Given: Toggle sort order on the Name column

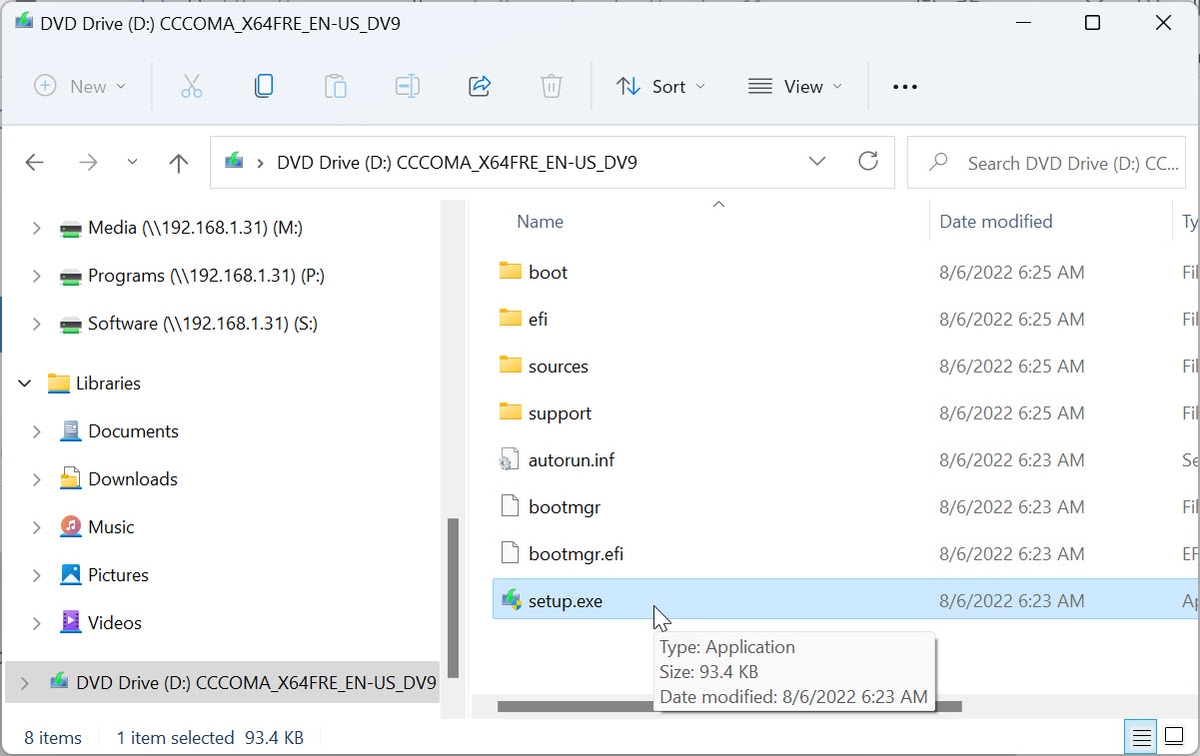Looking at the screenshot, I should pos(539,221).
